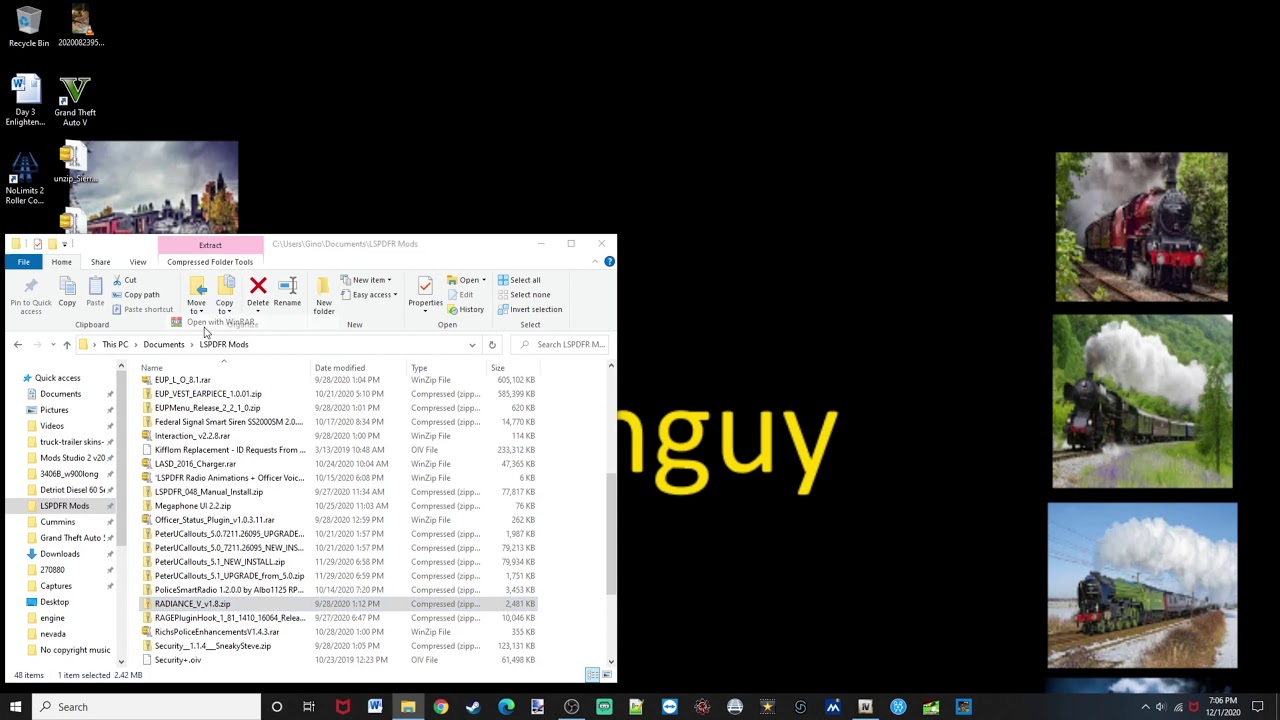Switch to Large icons view
This screenshot has height=720, width=1280.
coord(605,675)
